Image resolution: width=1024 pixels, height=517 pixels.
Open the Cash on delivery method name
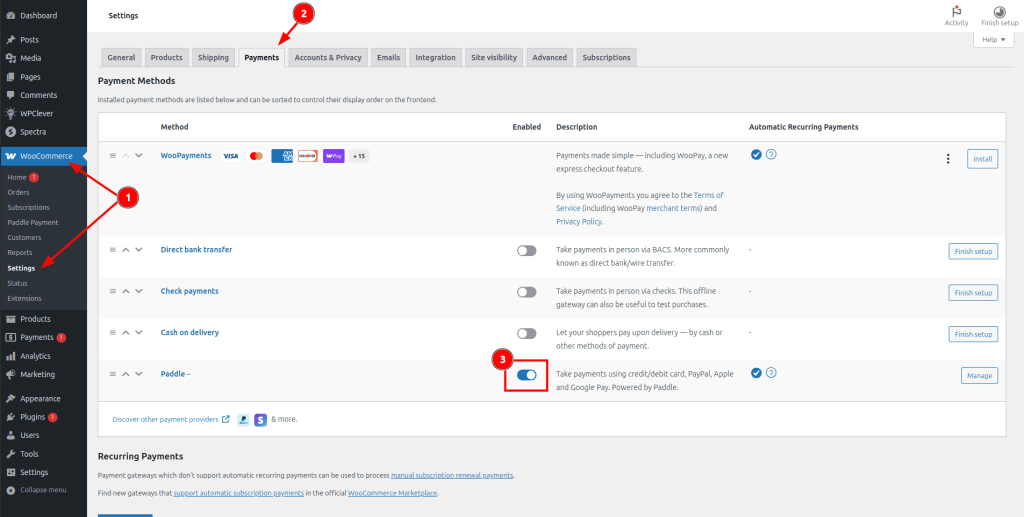(189, 332)
